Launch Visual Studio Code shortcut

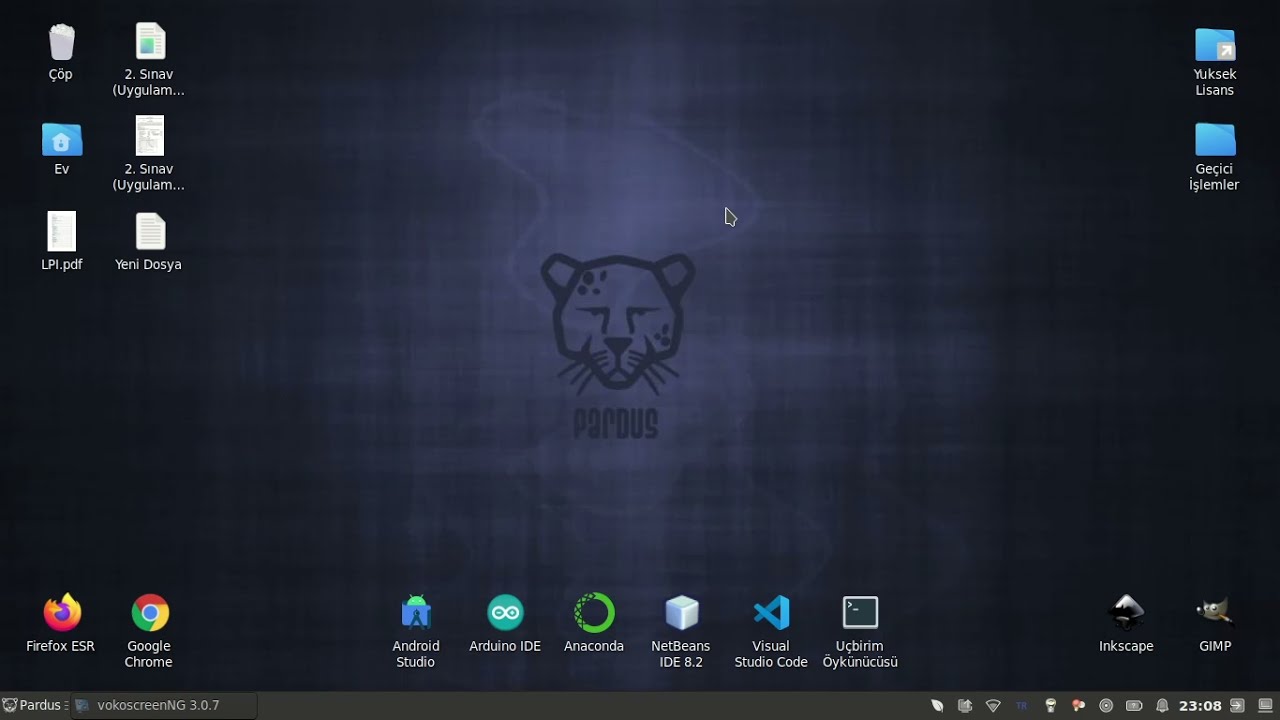coord(771,631)
